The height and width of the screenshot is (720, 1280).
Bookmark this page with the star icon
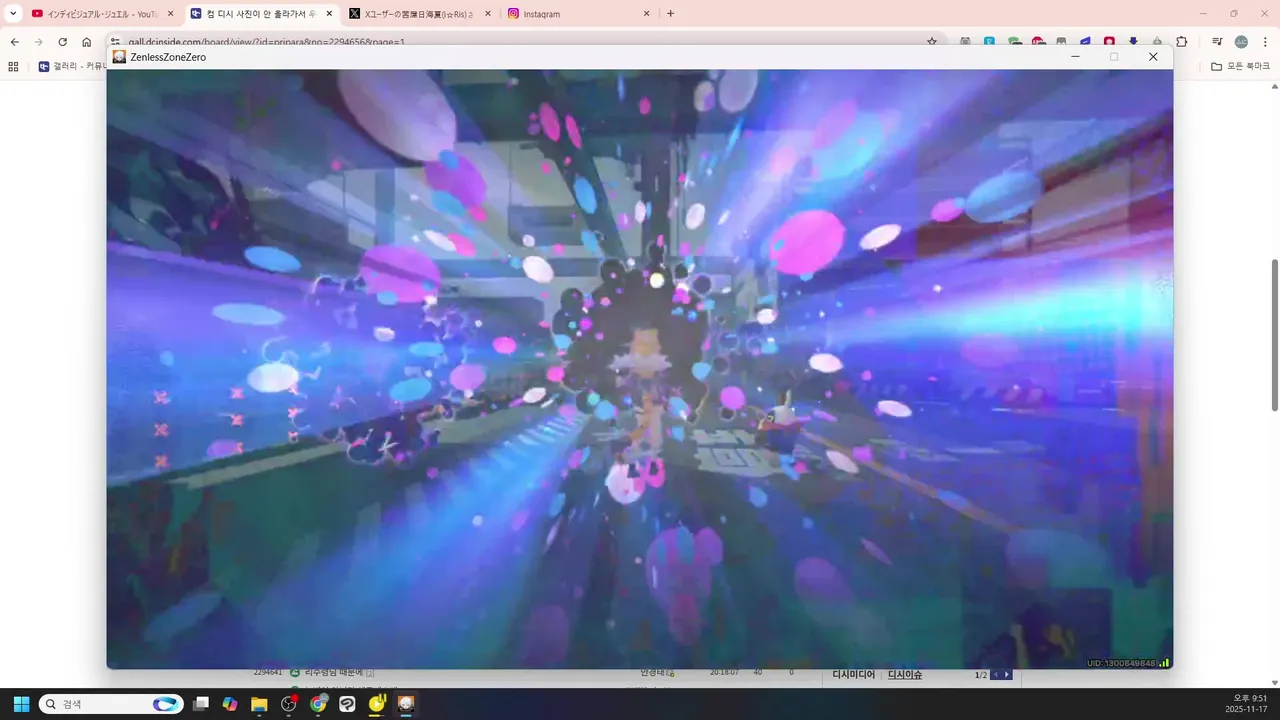(x=932, y=42)
